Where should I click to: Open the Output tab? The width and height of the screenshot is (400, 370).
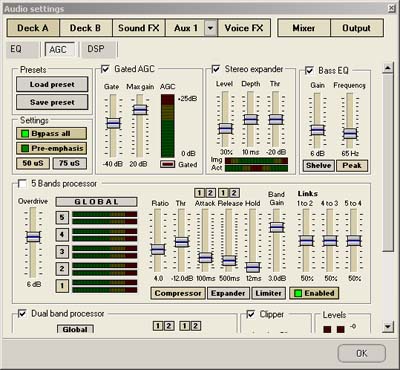(x=357, y=28)
